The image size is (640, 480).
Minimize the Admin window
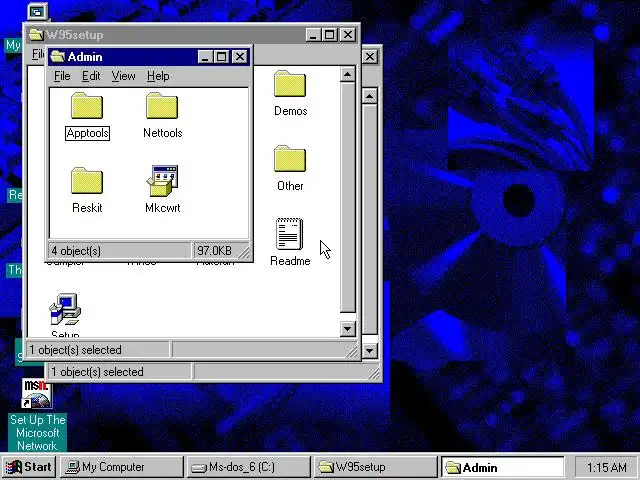tap(205, 57)
